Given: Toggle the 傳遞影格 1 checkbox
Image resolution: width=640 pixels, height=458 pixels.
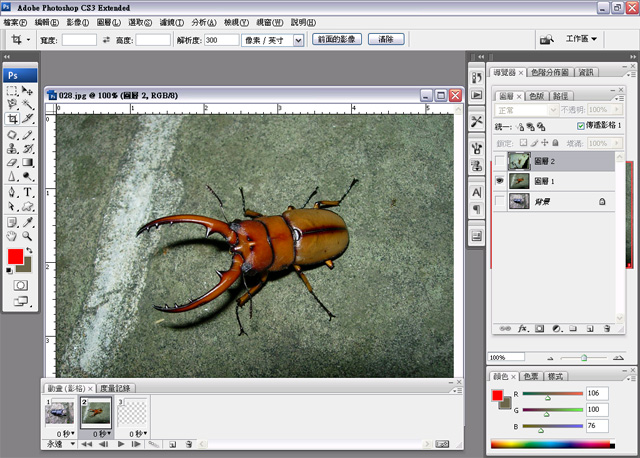Looking at the screenshot, I should click(x=582, y=127).
